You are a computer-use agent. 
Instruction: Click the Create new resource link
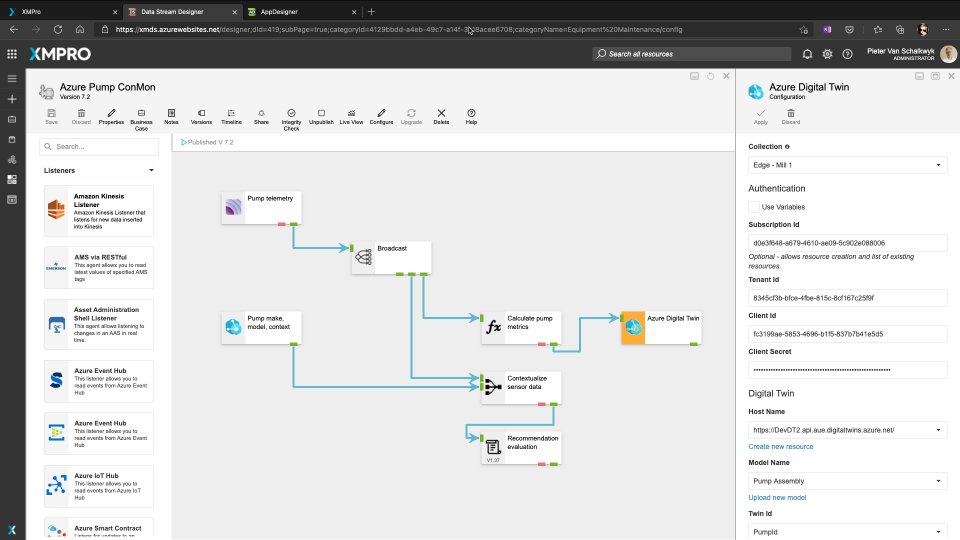(x=780, y=446)
